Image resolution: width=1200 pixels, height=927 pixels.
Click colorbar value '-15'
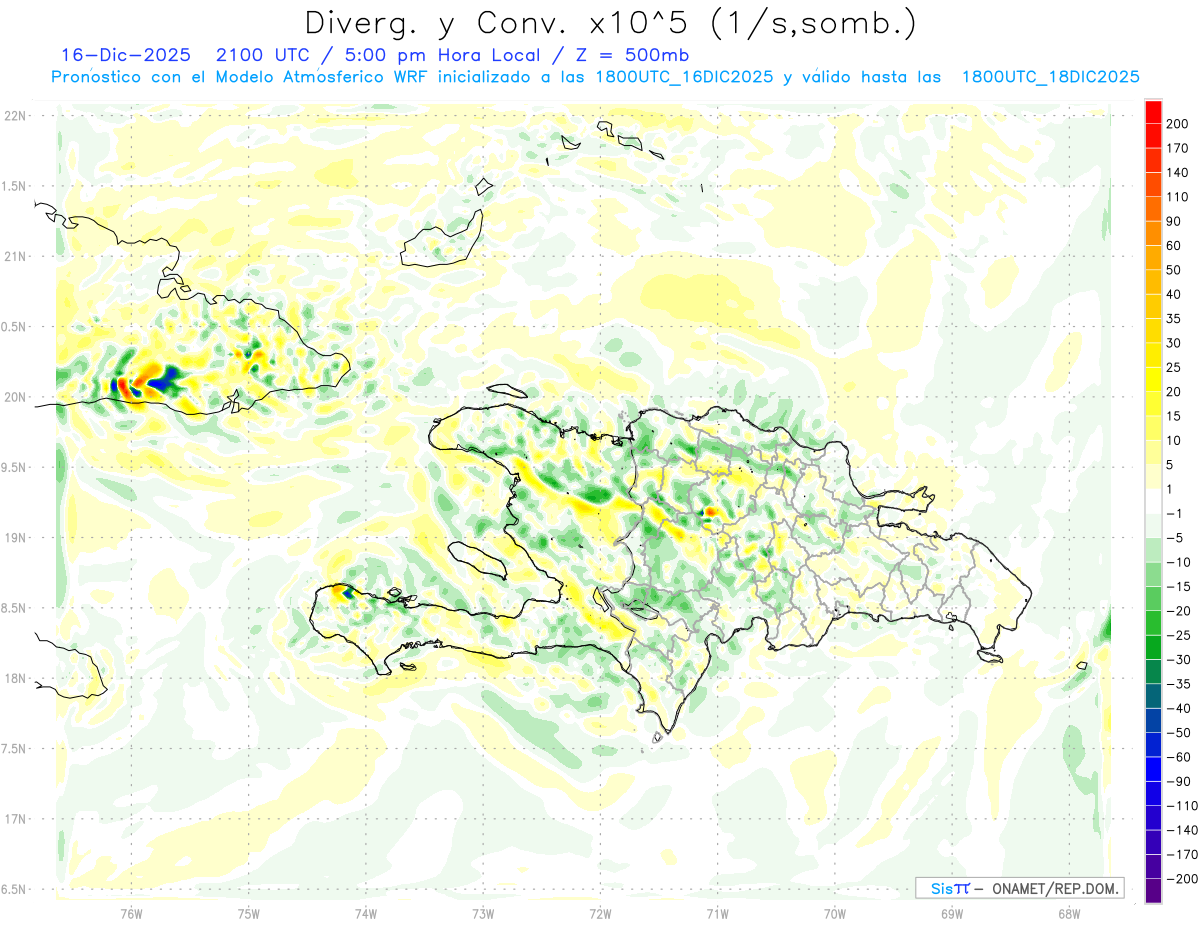(x=1179, y=587)
